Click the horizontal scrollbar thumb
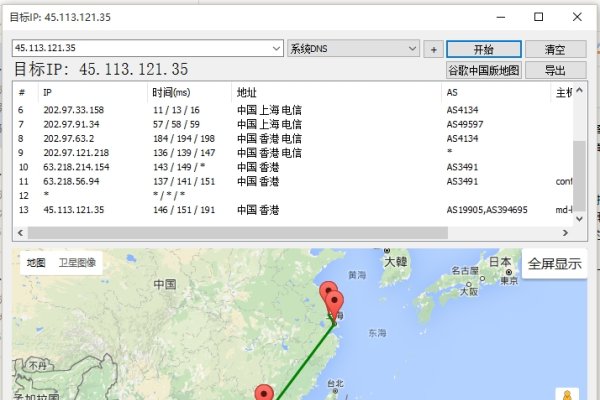Viewport: 600px width, 400px height. pyautogui.click(x=238, y=232)
